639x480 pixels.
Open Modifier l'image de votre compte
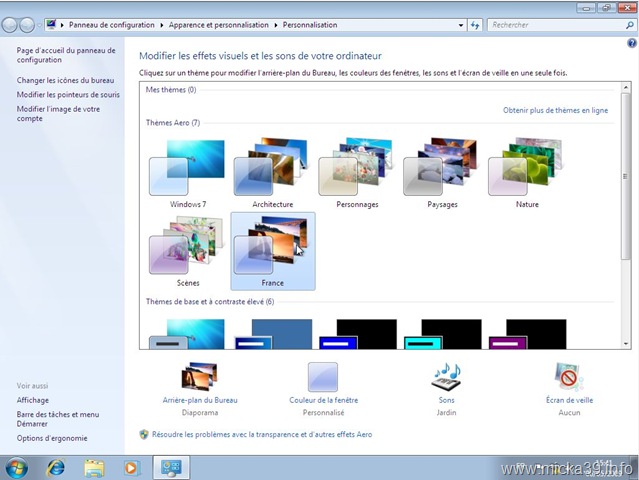pos(58,114)
